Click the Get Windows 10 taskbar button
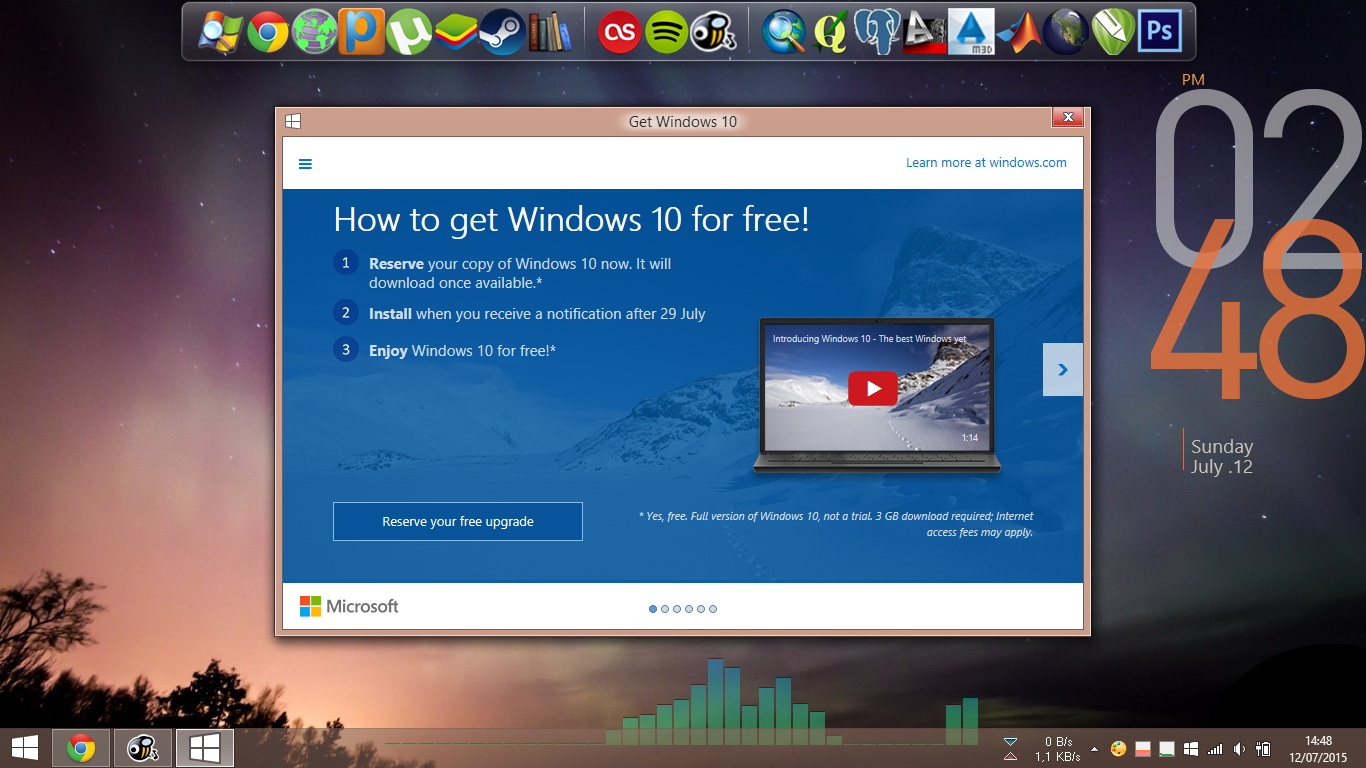This screenshot has width=1366, height=768. pos(205,748)
